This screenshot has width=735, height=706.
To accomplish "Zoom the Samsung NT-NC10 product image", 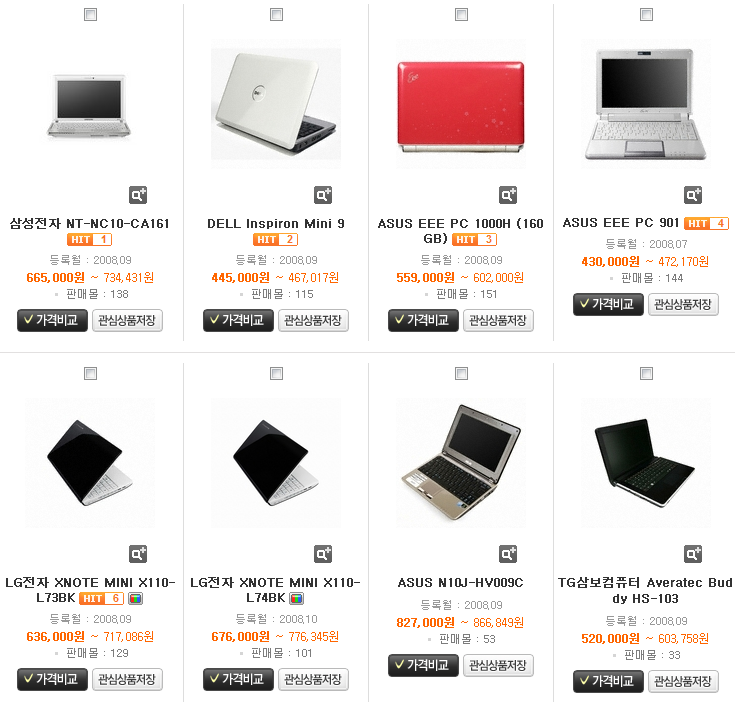I will click(138, 195).
